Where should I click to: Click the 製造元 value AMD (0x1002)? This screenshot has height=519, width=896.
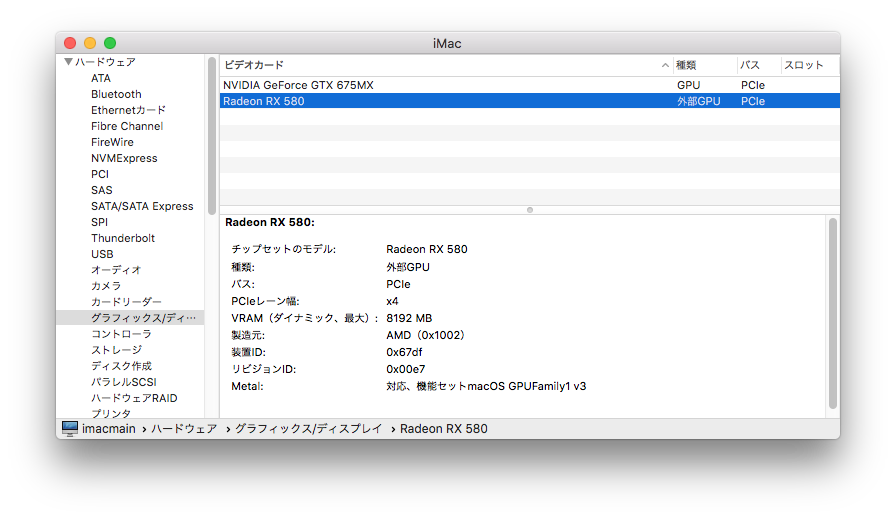coord(426,335)
